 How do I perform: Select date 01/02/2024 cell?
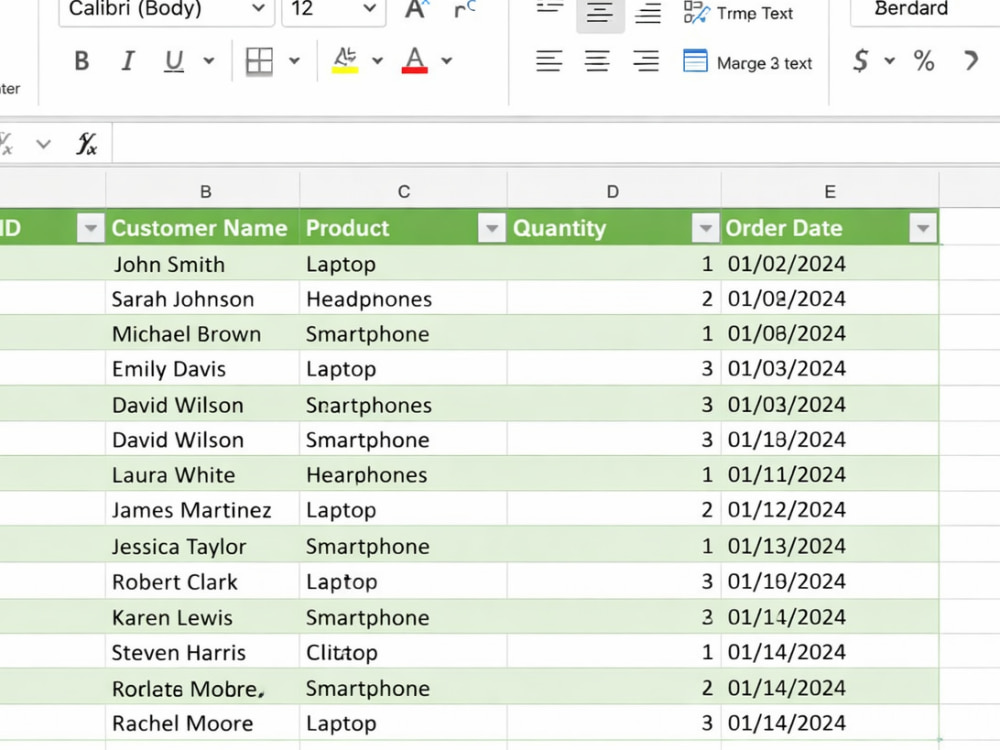click(x=830, y=264)
